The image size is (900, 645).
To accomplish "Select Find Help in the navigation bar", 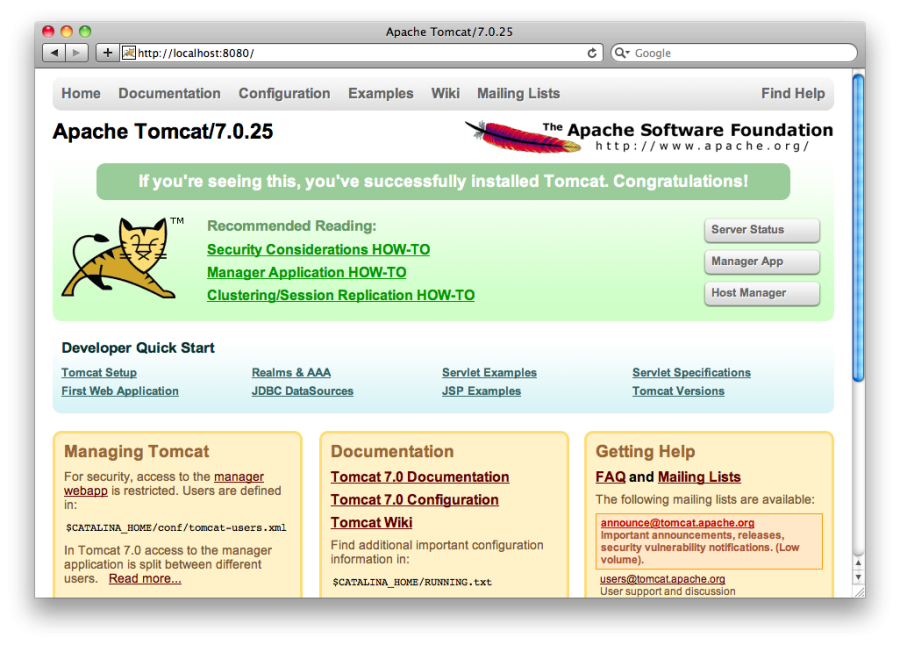I will pos(792,94).
